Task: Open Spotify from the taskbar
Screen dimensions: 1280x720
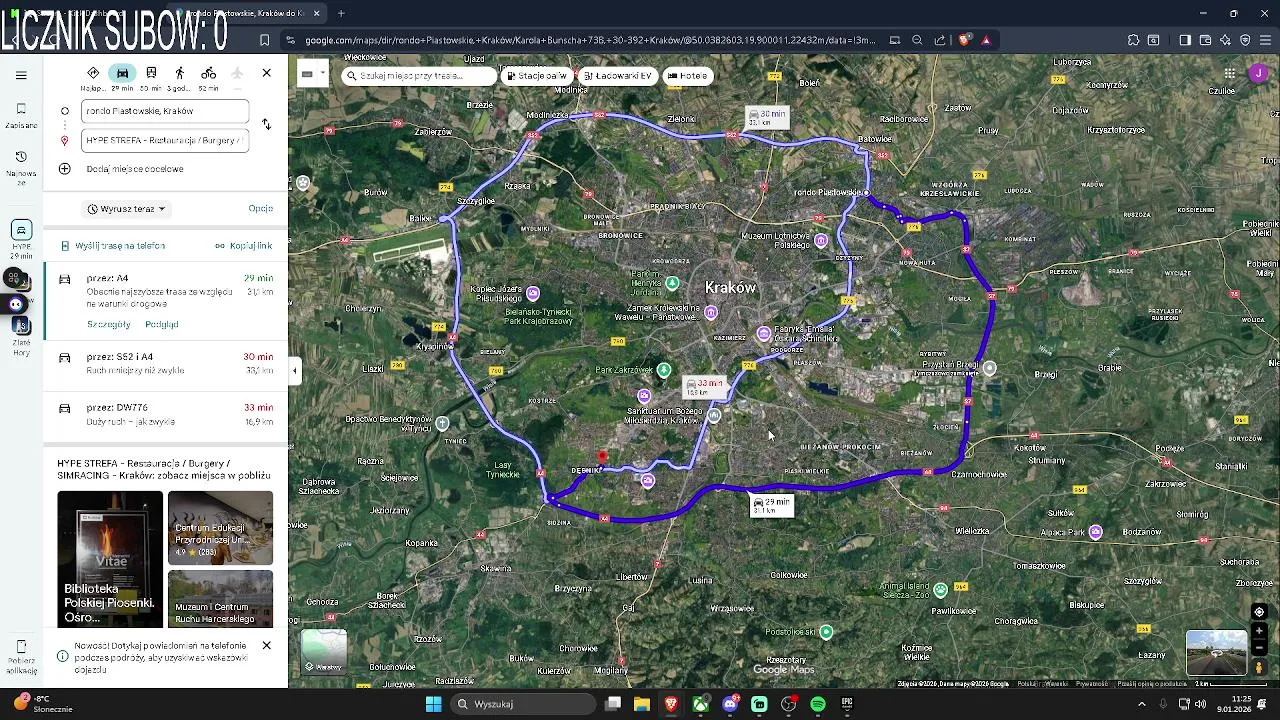Action: click(818, 704)
